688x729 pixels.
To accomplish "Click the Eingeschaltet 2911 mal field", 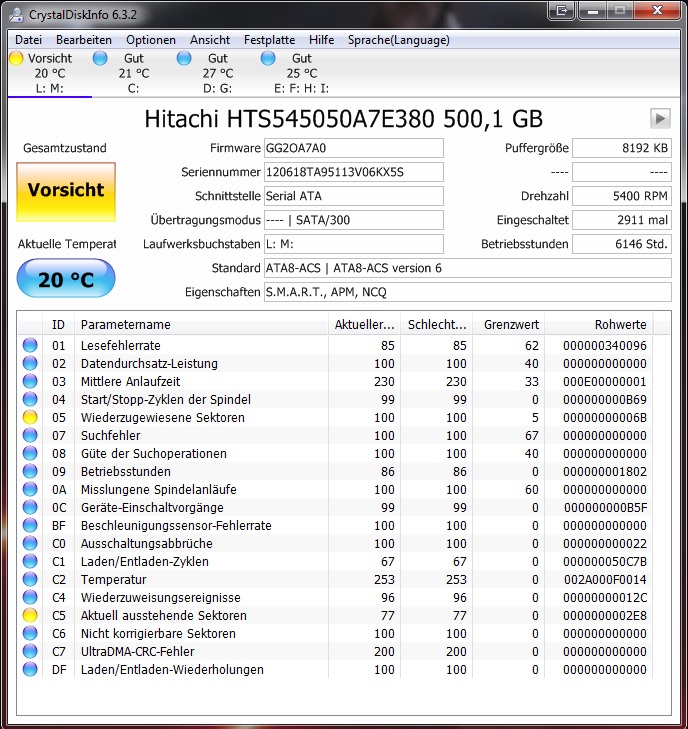I will click(622, 220).
